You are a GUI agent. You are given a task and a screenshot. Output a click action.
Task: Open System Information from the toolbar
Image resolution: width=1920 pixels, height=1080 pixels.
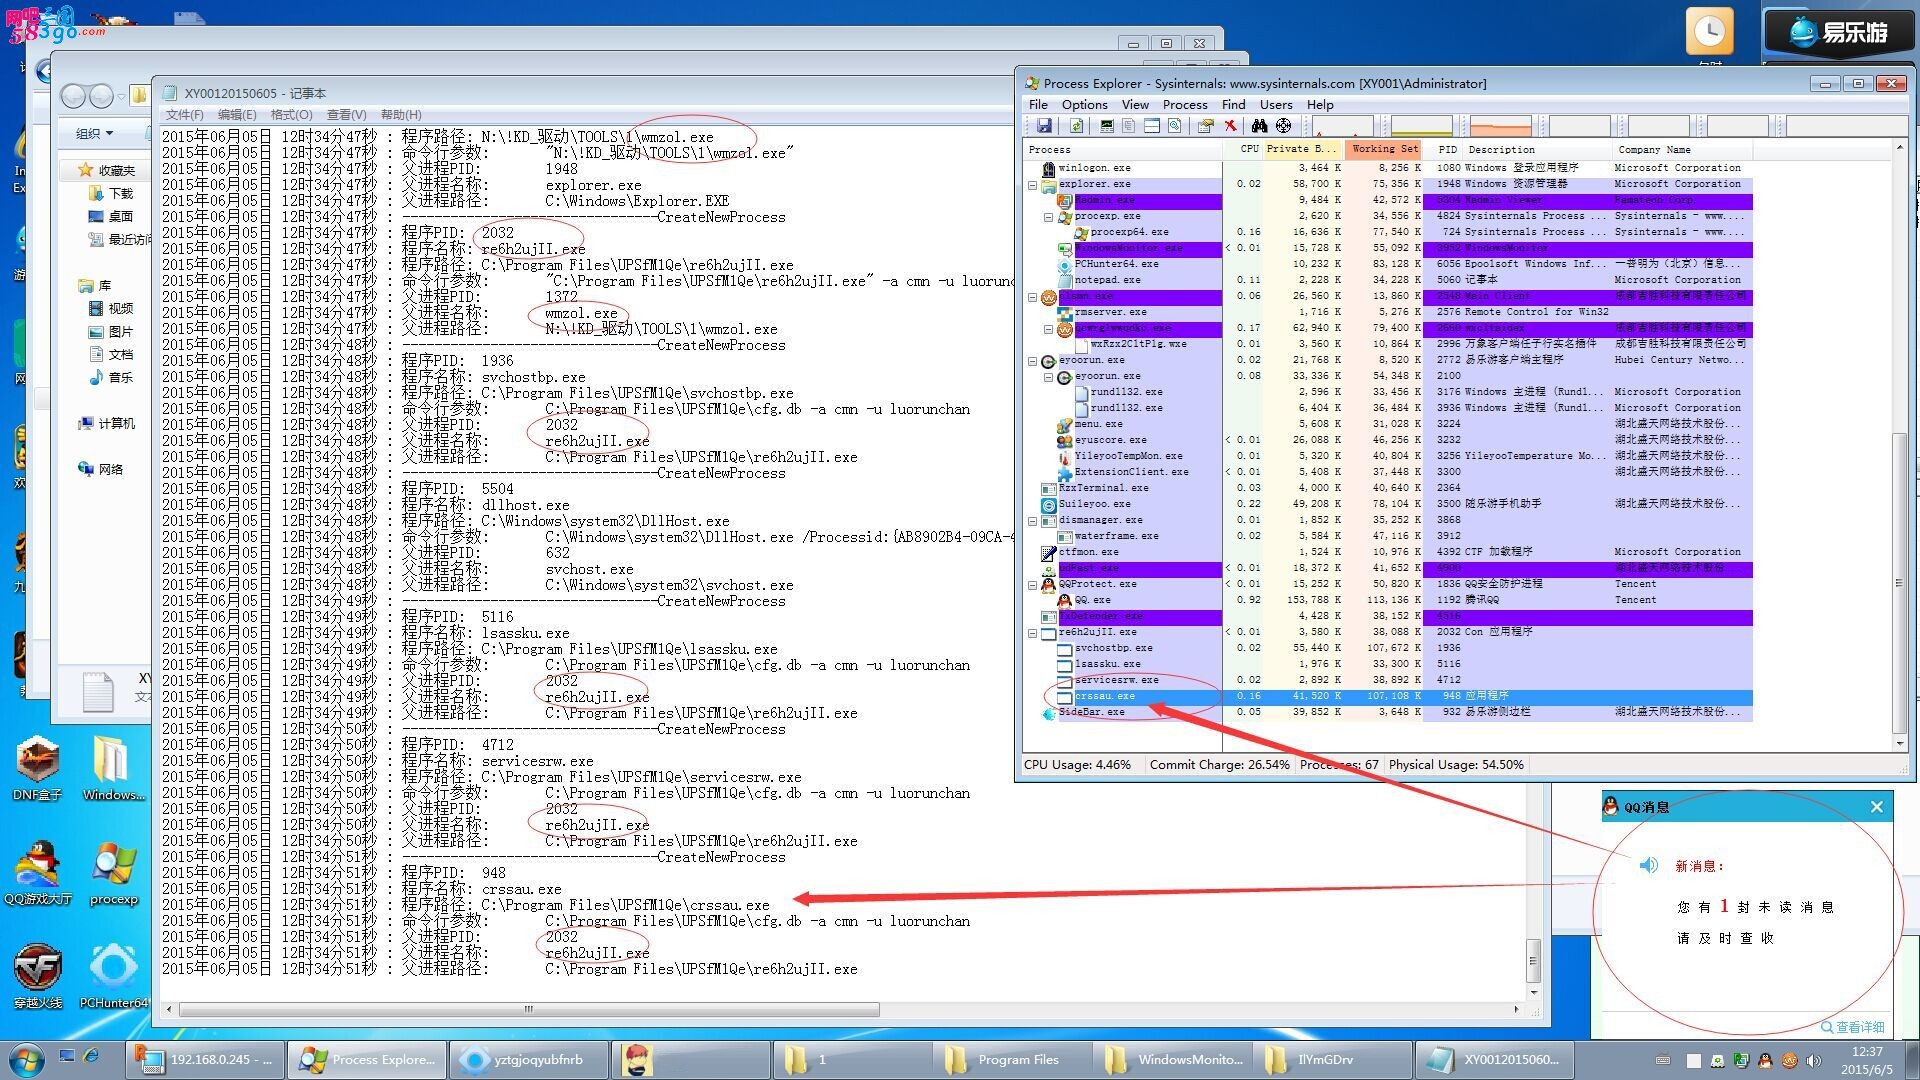(x=1107, y=126)
